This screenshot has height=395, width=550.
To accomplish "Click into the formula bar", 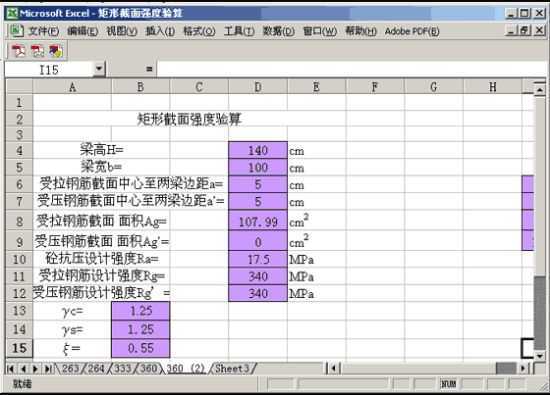I will (351, 69).
